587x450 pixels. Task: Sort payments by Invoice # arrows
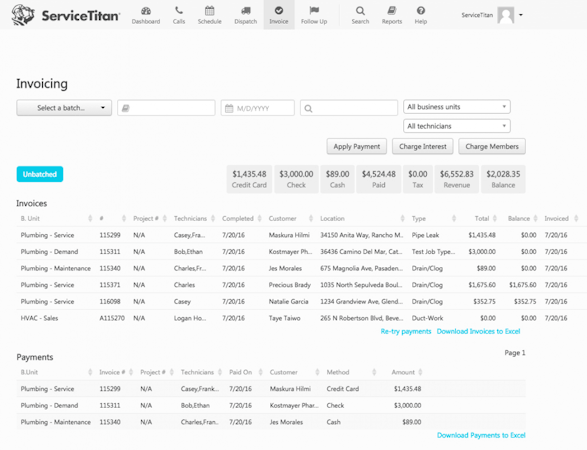(131, 372)
